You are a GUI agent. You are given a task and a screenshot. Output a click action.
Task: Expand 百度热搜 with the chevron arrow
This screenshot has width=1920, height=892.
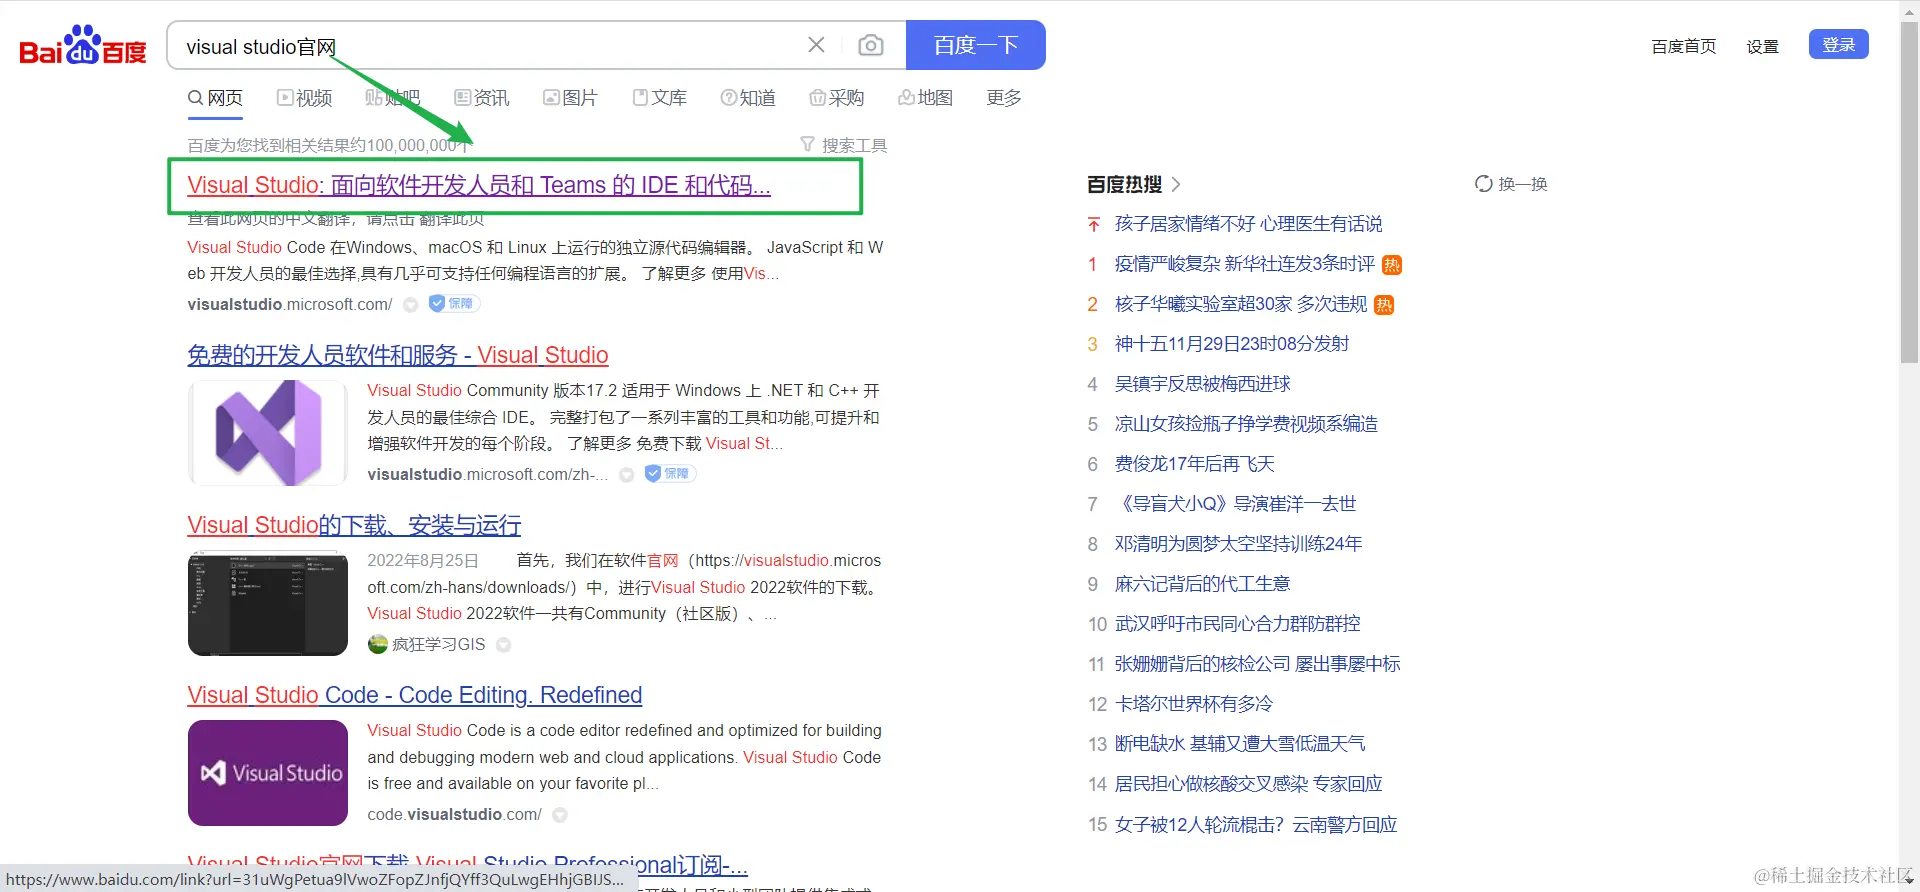click(1176, 184)
